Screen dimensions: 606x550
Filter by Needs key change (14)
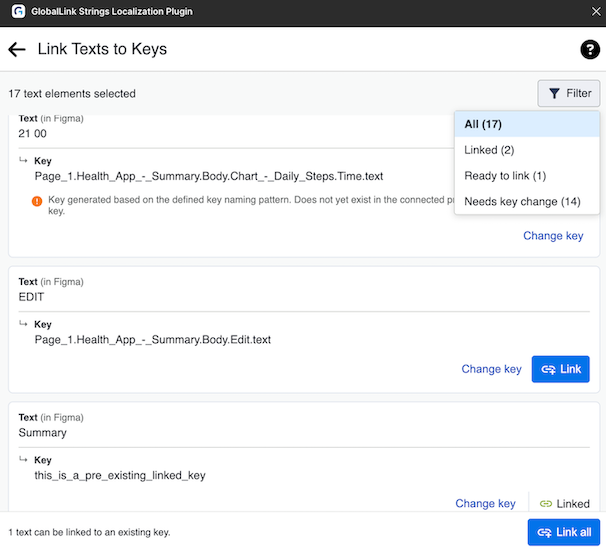527,201
